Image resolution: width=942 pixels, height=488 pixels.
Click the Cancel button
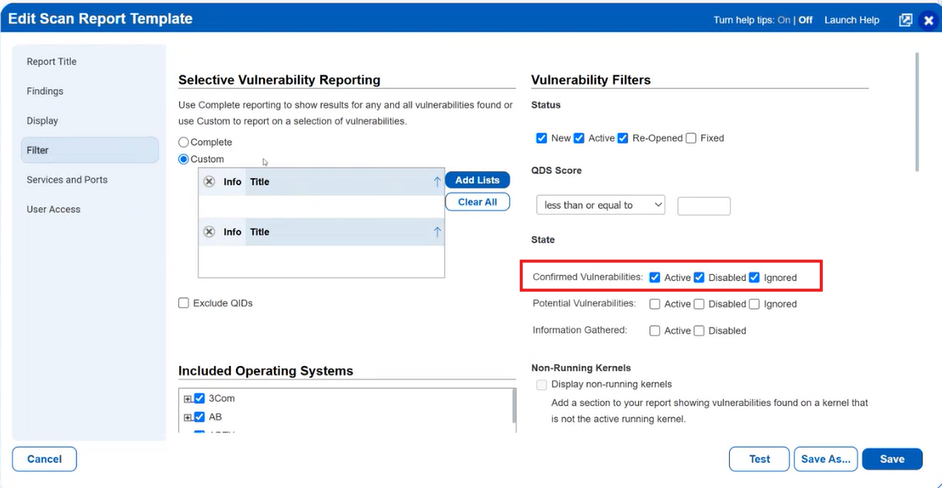pyautogui.click(x=44, y=459)
